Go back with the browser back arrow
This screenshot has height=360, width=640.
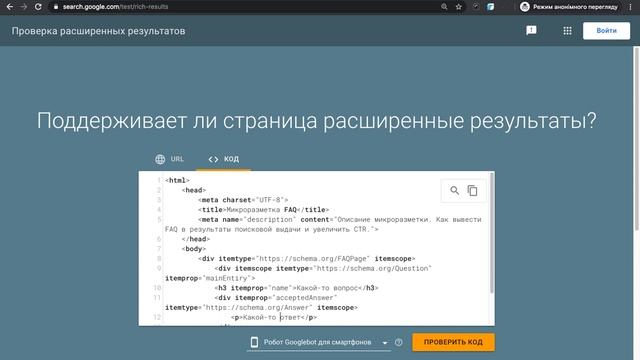click(x=9, y=7)
